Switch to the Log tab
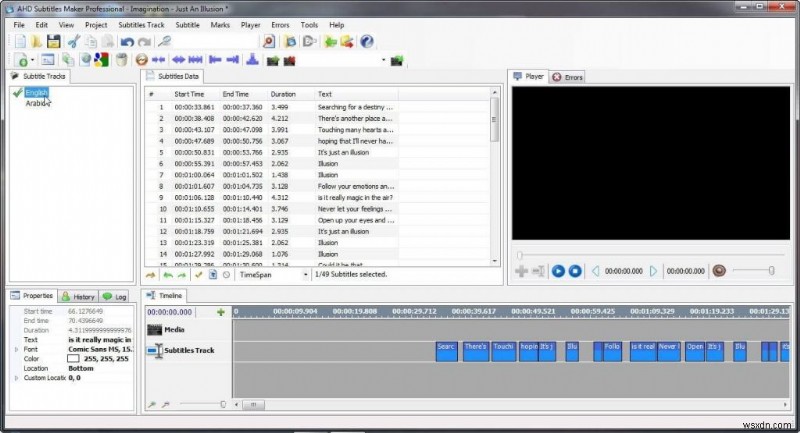 [x=115, y=296]
